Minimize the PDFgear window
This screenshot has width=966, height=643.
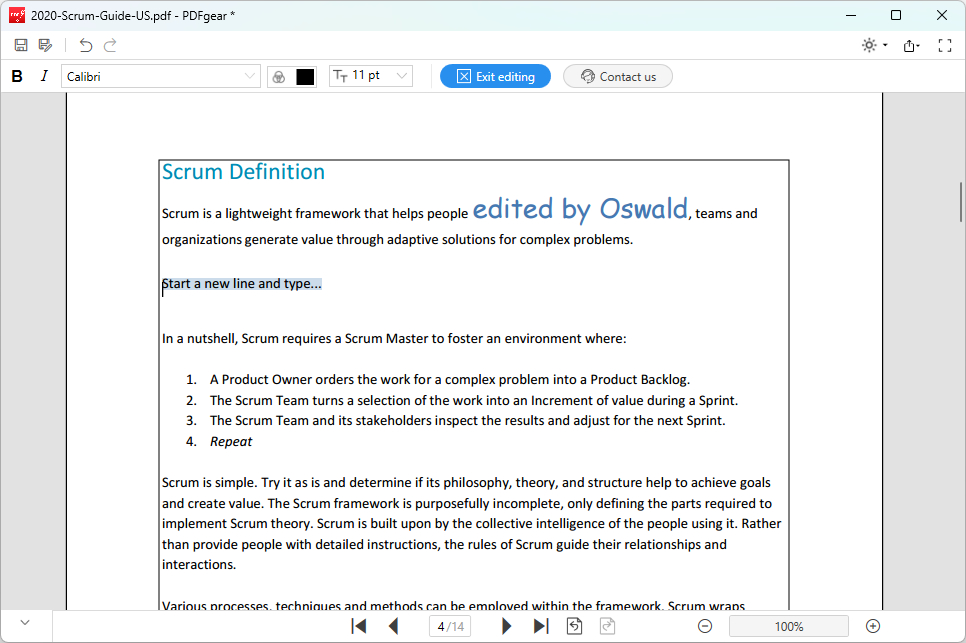(851, 15)
